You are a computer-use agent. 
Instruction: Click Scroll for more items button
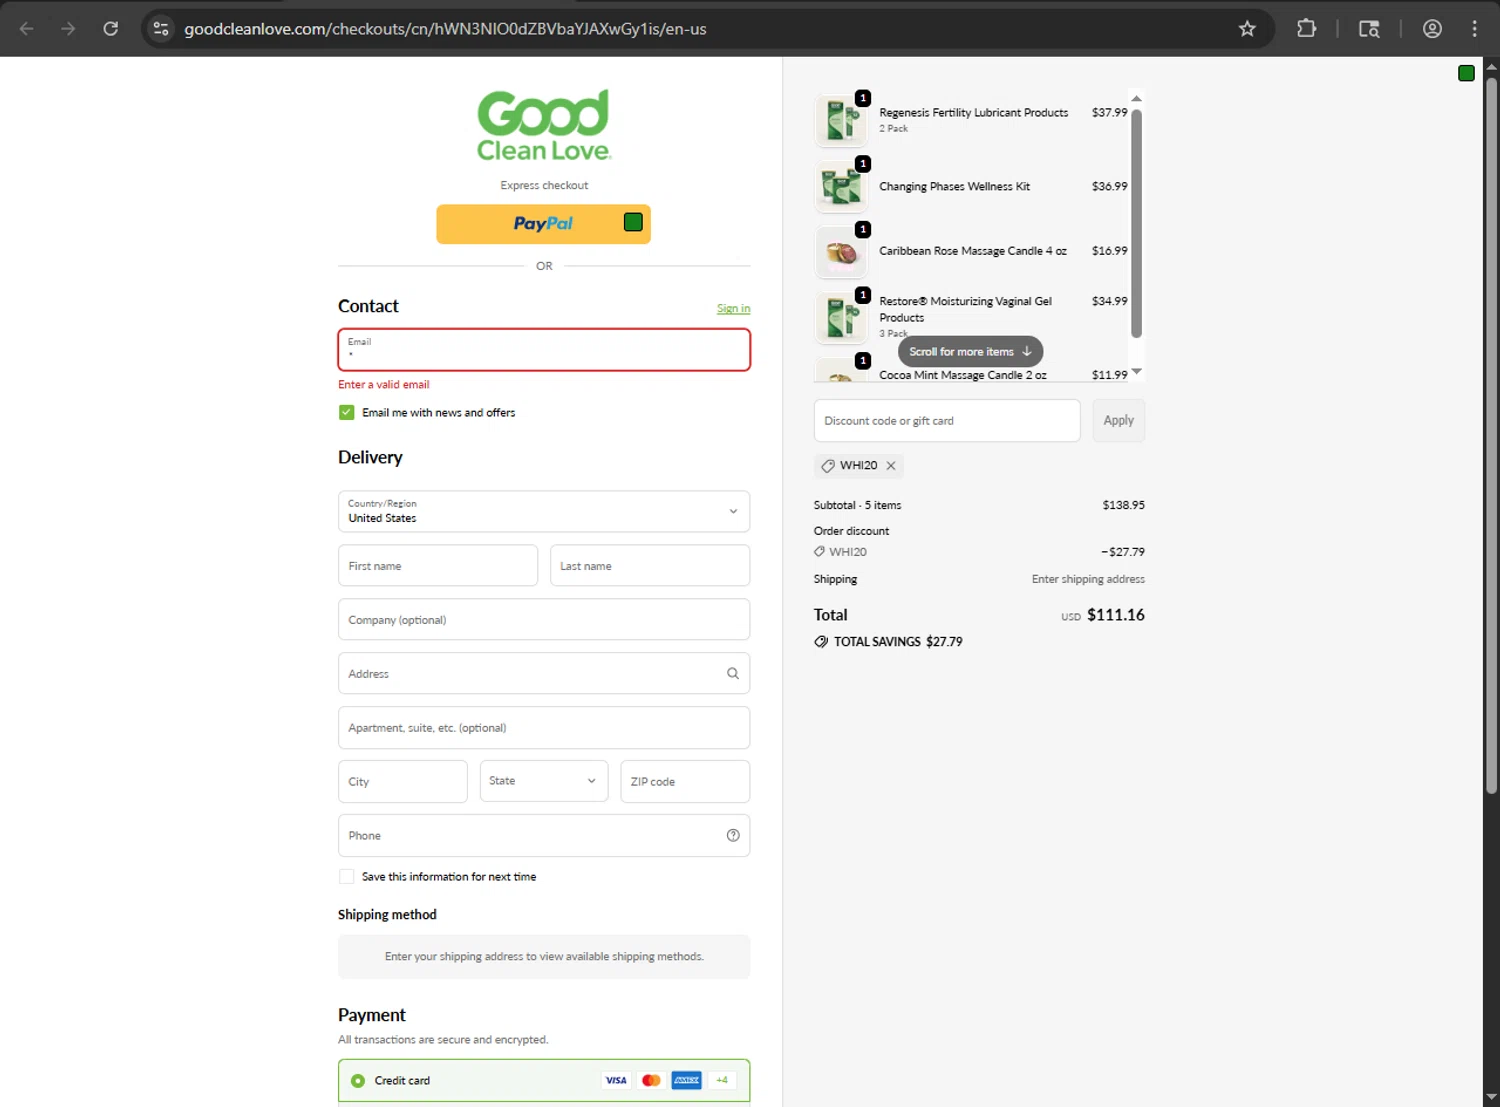point(970,351)
